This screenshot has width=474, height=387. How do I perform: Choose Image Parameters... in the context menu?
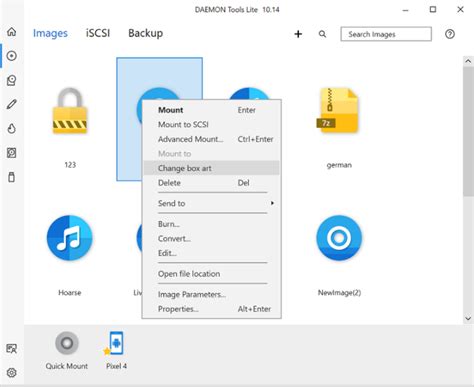click(x=211, y=294)
